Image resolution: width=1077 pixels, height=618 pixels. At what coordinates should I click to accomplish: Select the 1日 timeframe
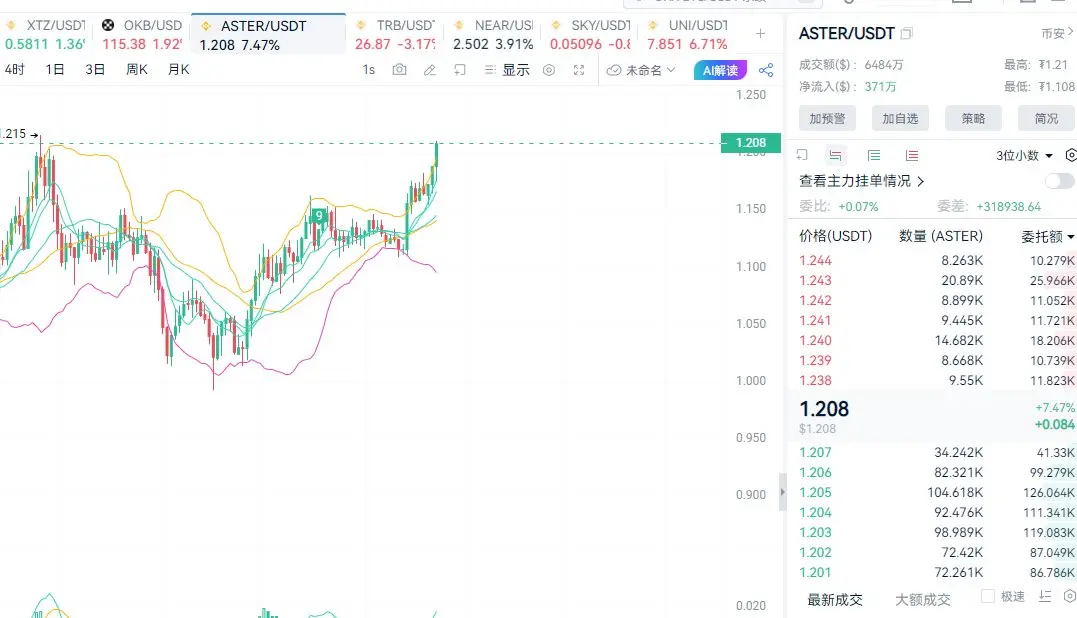click(54, 69)
